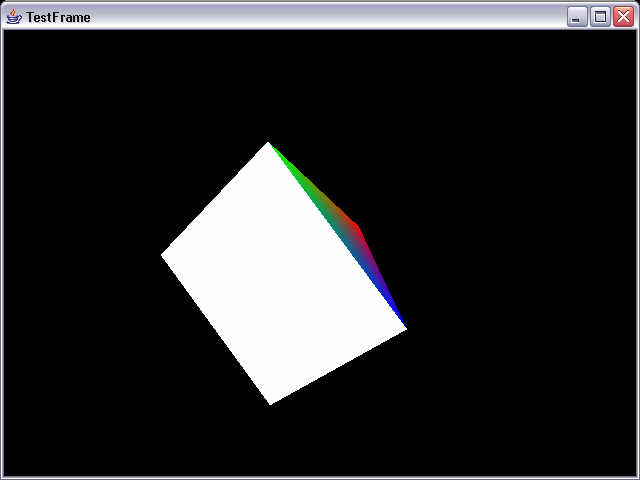This screenshot has height=480, width=640.
Task: Close the TestFrame window
Action: (623, 17)
